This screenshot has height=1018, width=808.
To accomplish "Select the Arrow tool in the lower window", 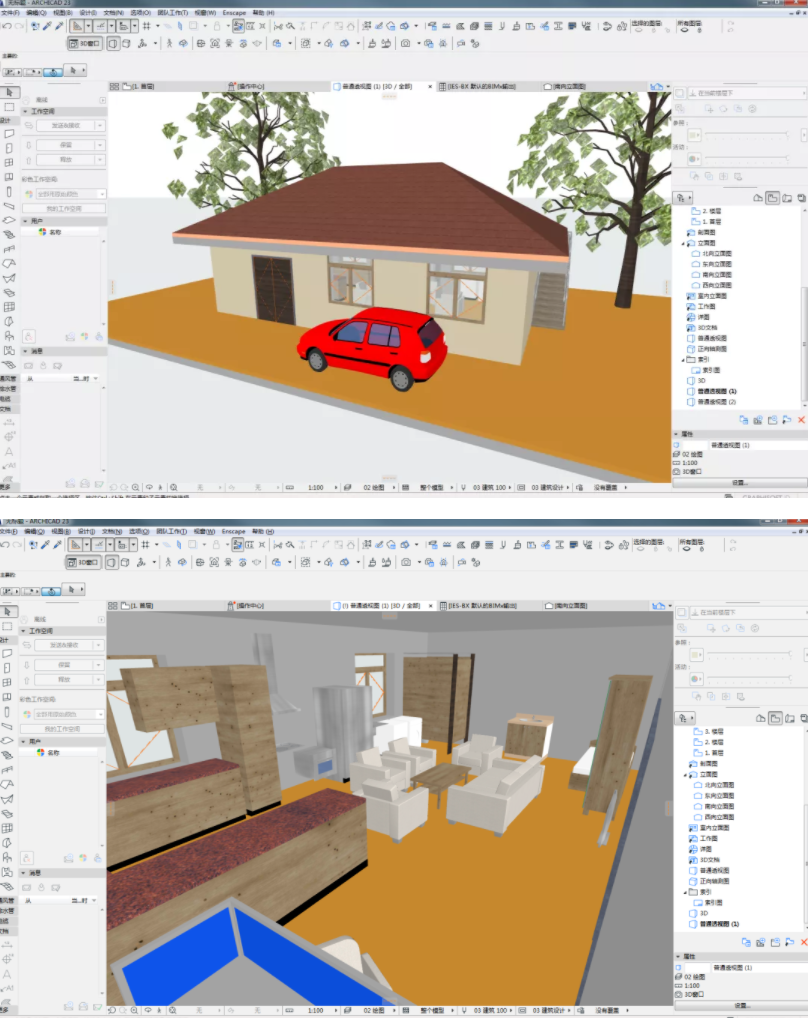I will 8,612.
